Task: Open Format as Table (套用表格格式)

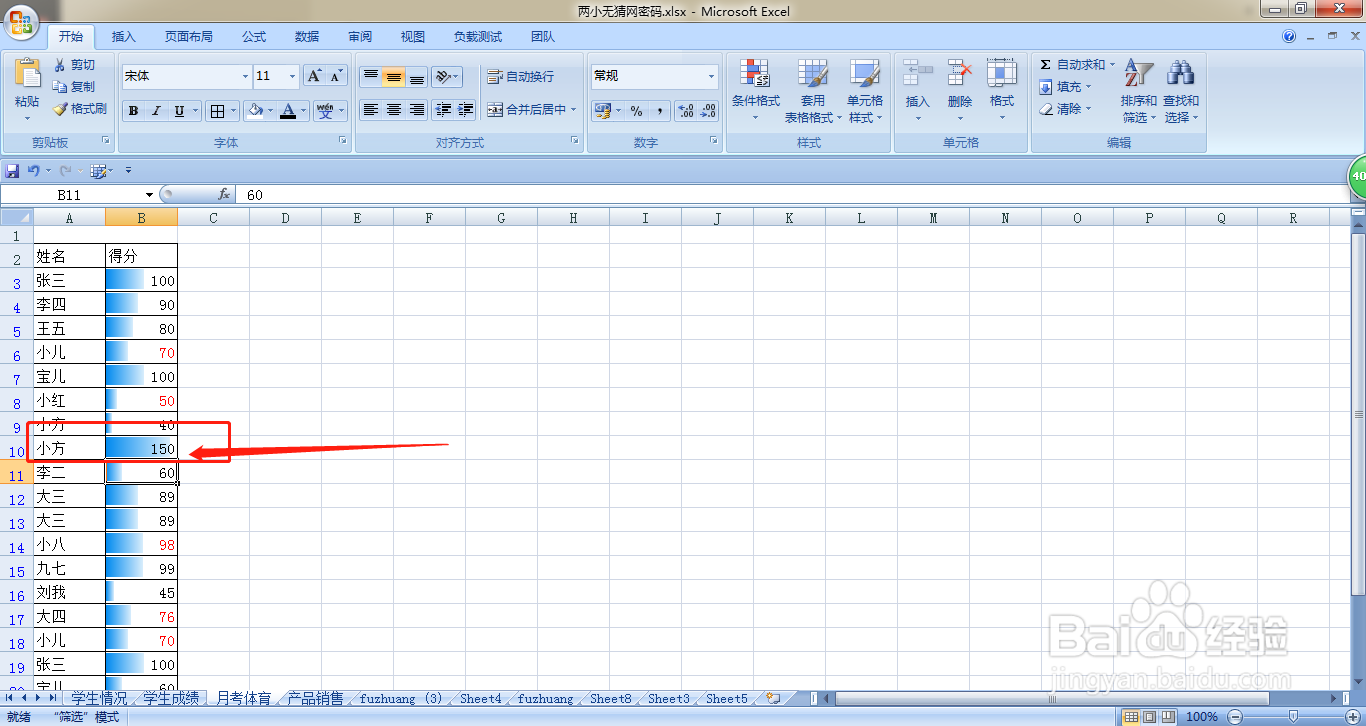Action: (812, 91)
